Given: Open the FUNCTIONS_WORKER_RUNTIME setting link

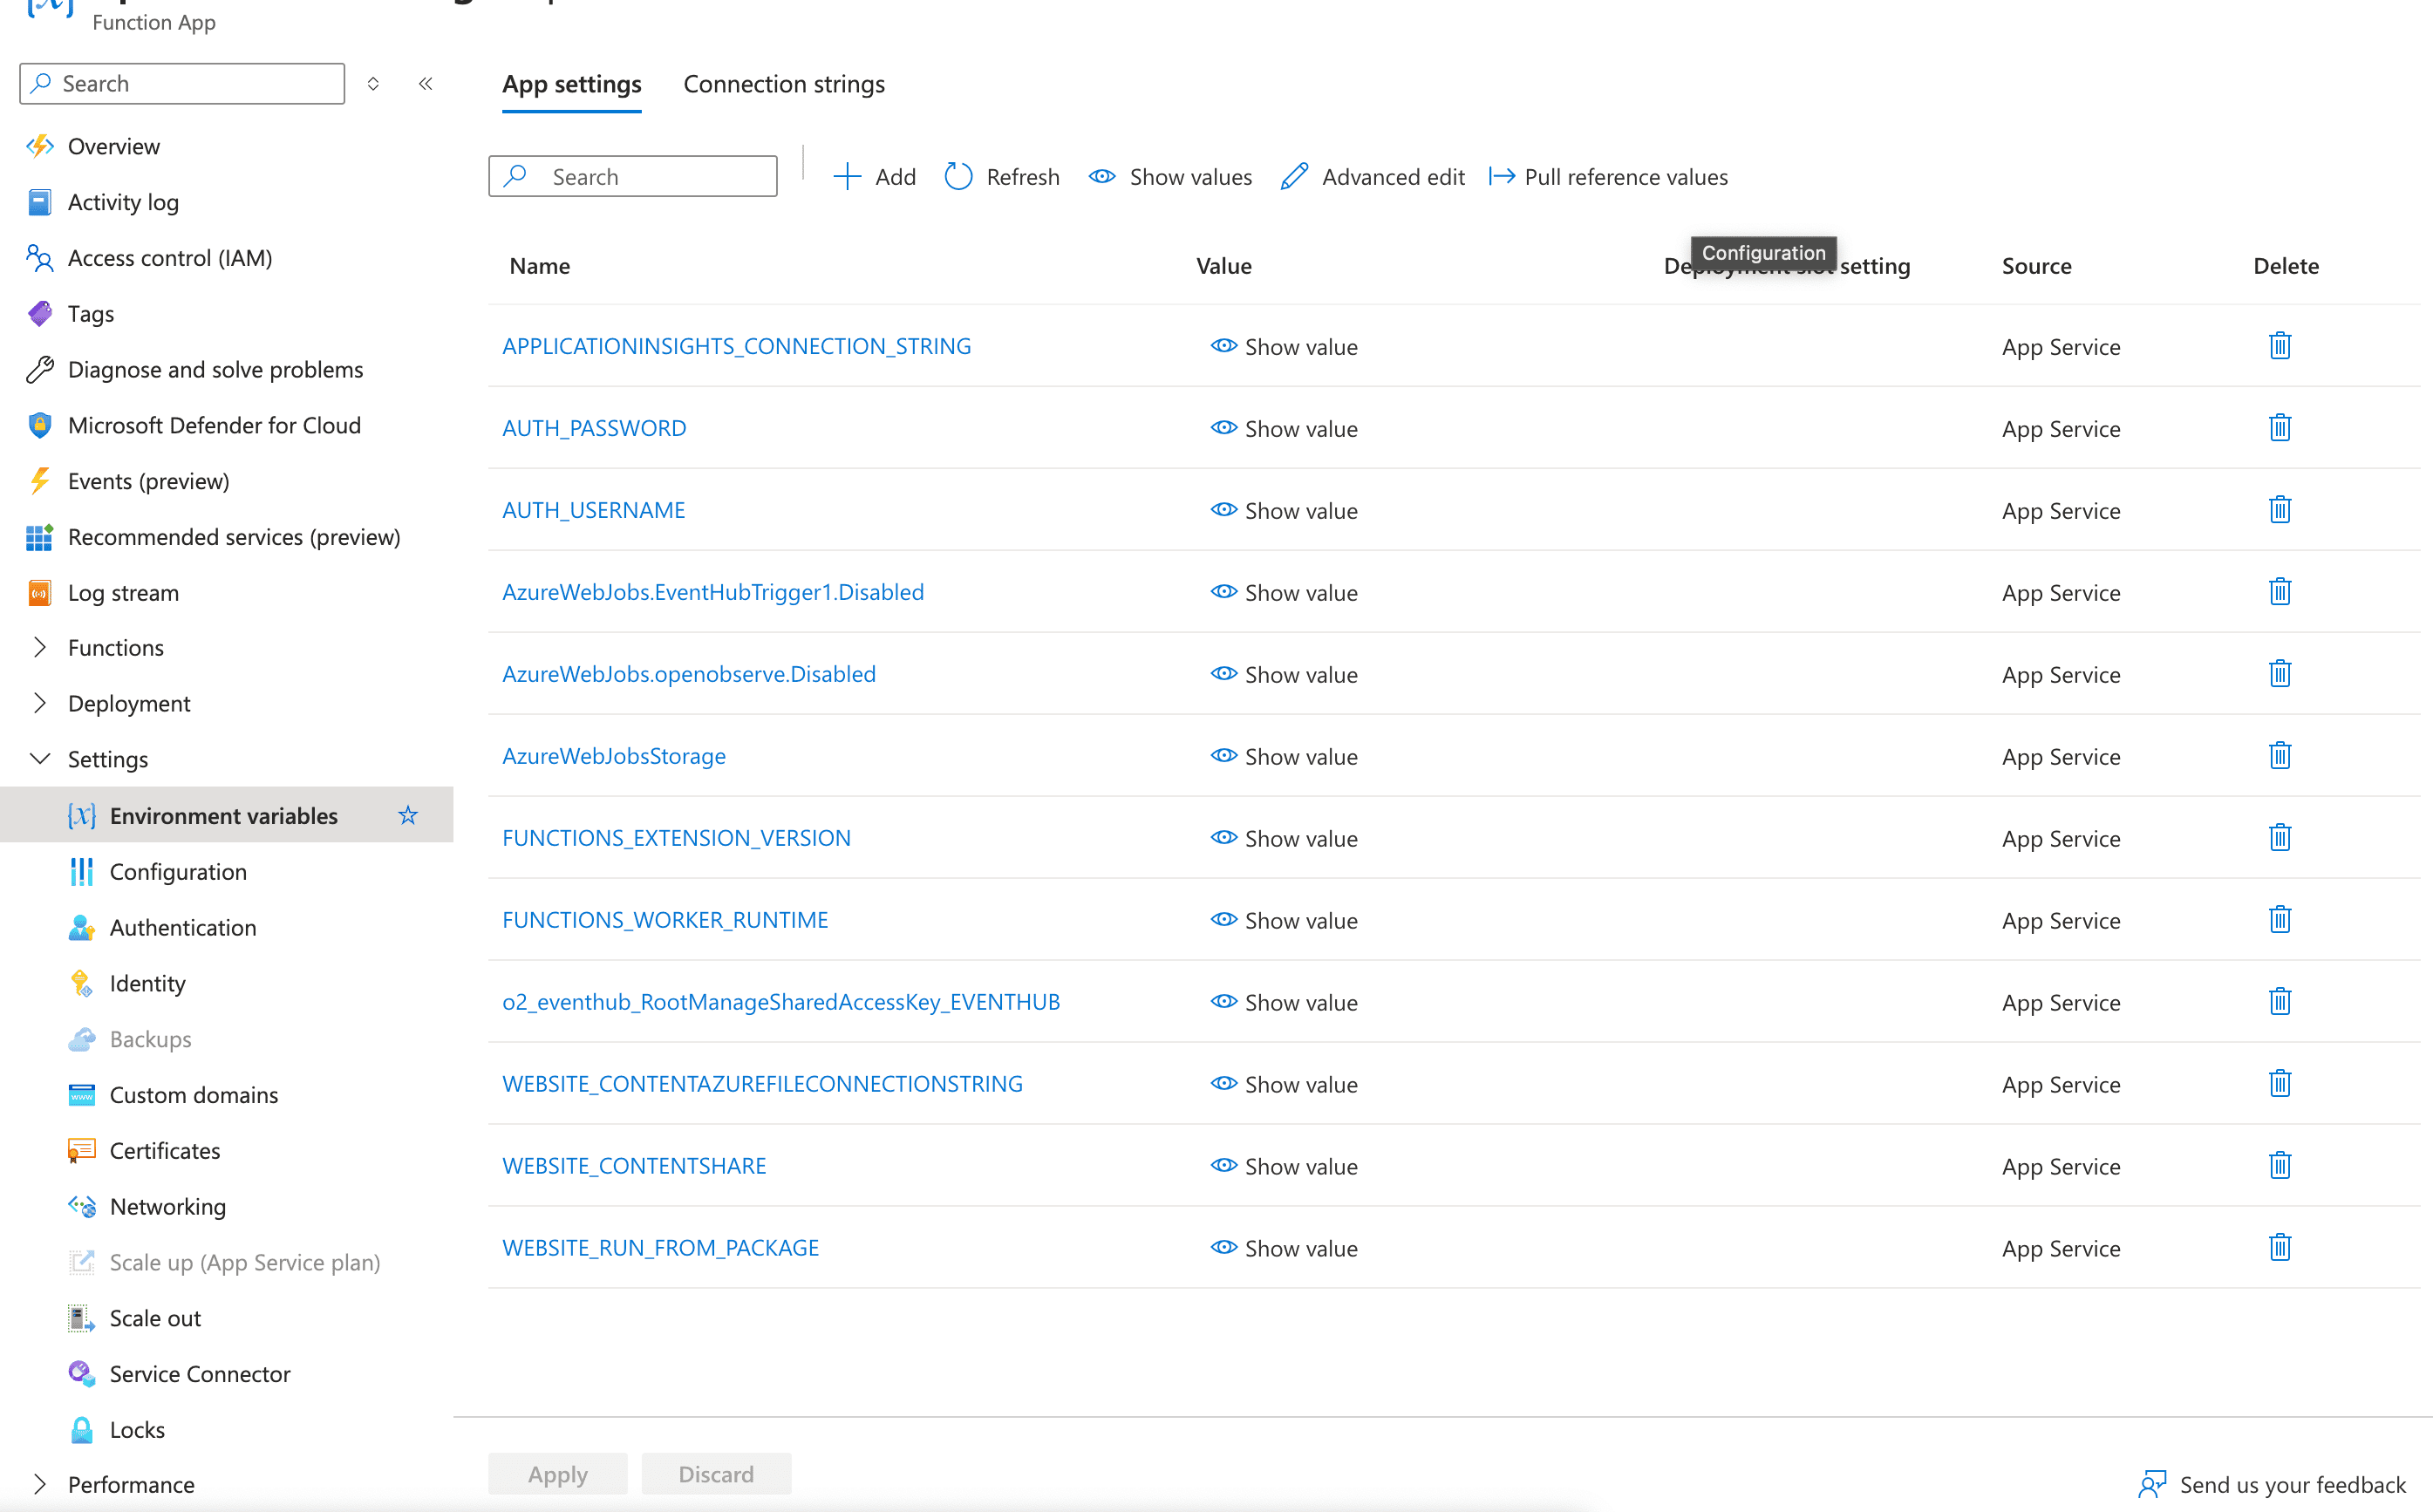Looking at the screenshot, I should 665,920.
